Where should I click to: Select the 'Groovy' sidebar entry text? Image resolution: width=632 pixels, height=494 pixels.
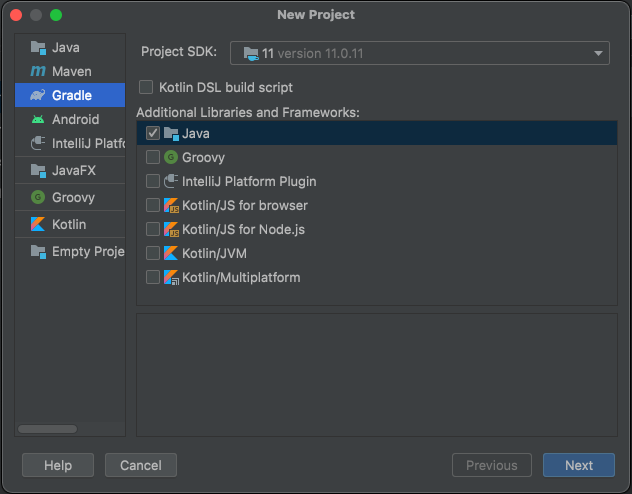(x=73, y=197)
